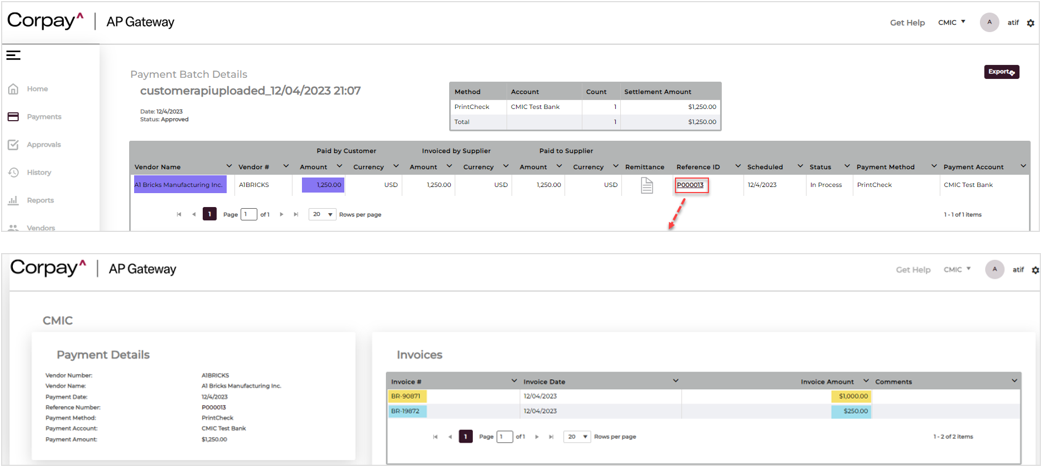Viewport: 1042px width, 468px height.
Task: Open settings gear in the Payment Batch Details header
Action: pyautogui.click(x=1031, y=23)
